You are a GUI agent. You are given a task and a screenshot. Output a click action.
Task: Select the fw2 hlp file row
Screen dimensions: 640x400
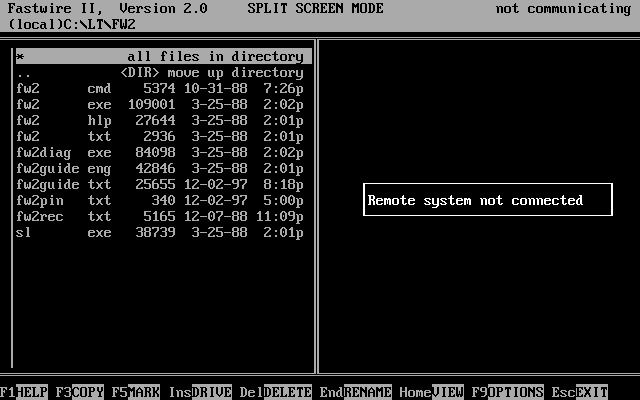tap(160, 120)
